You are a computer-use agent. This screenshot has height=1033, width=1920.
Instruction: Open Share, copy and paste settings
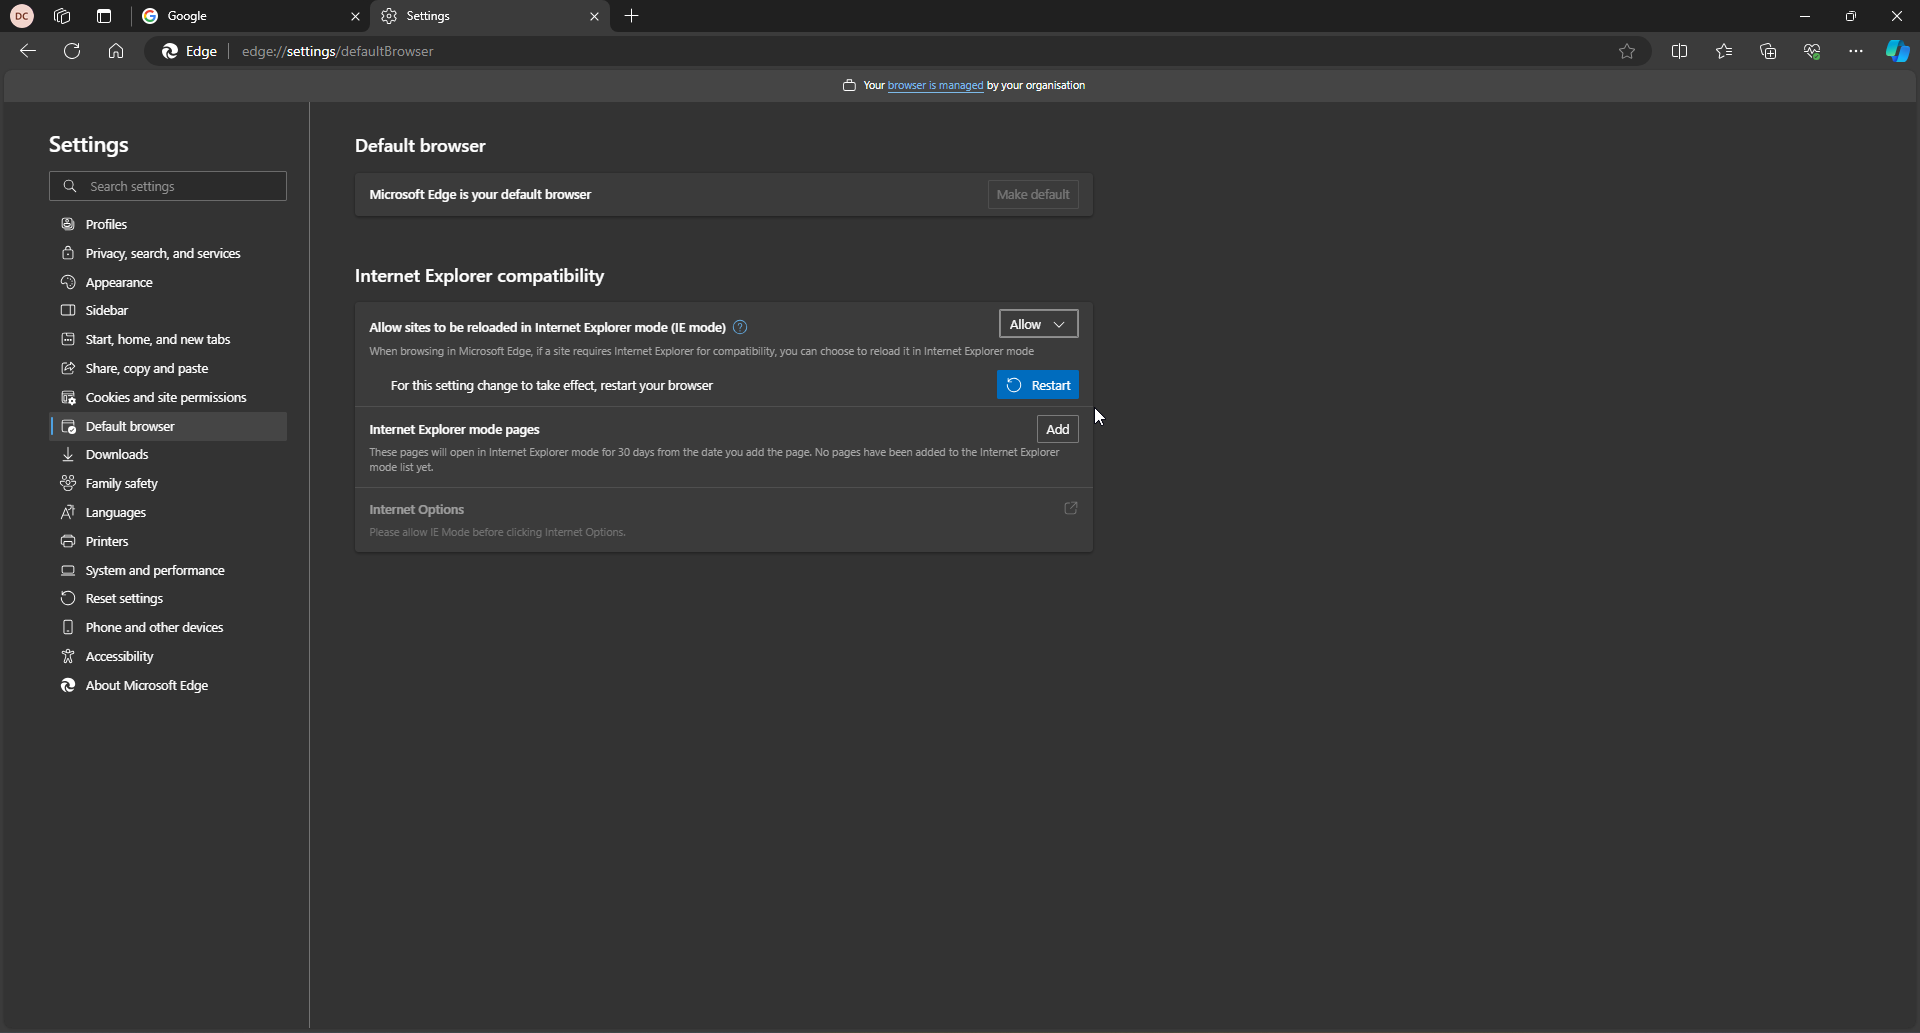pos(168,368)
